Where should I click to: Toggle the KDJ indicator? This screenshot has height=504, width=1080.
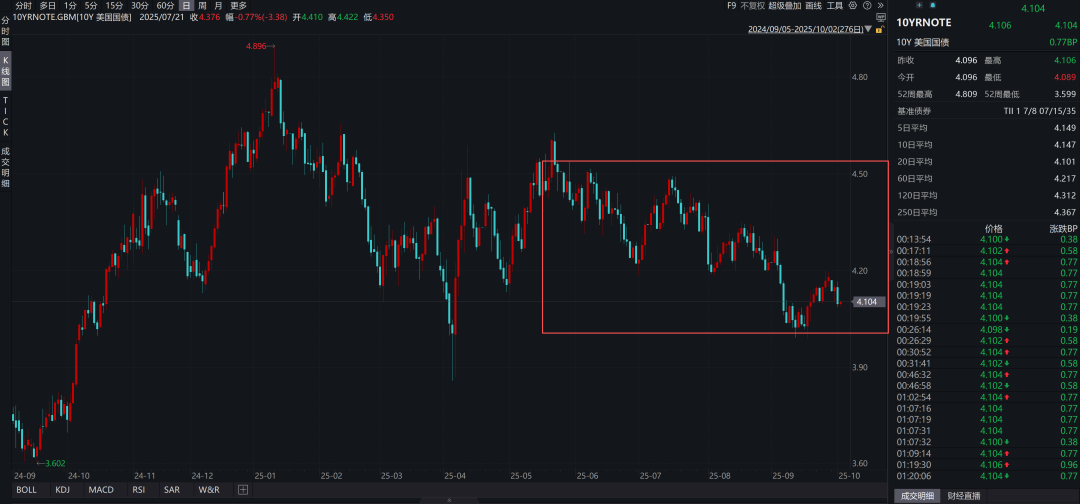click(62, 490)
